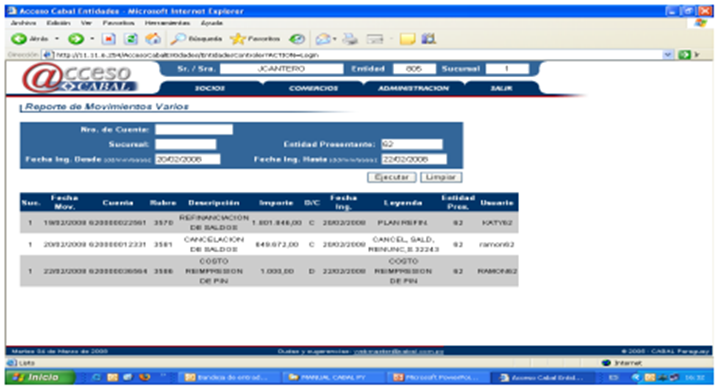717x391 pixels.
Task: Click the Nro. de Cuenta input field
Action: coord(194,129)
